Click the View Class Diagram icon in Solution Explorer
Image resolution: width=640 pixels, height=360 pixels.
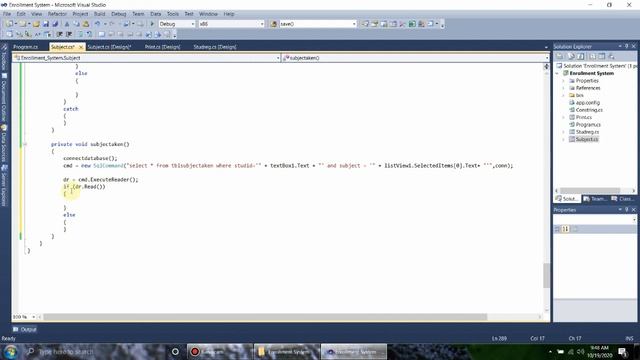[x=611, y=56]
